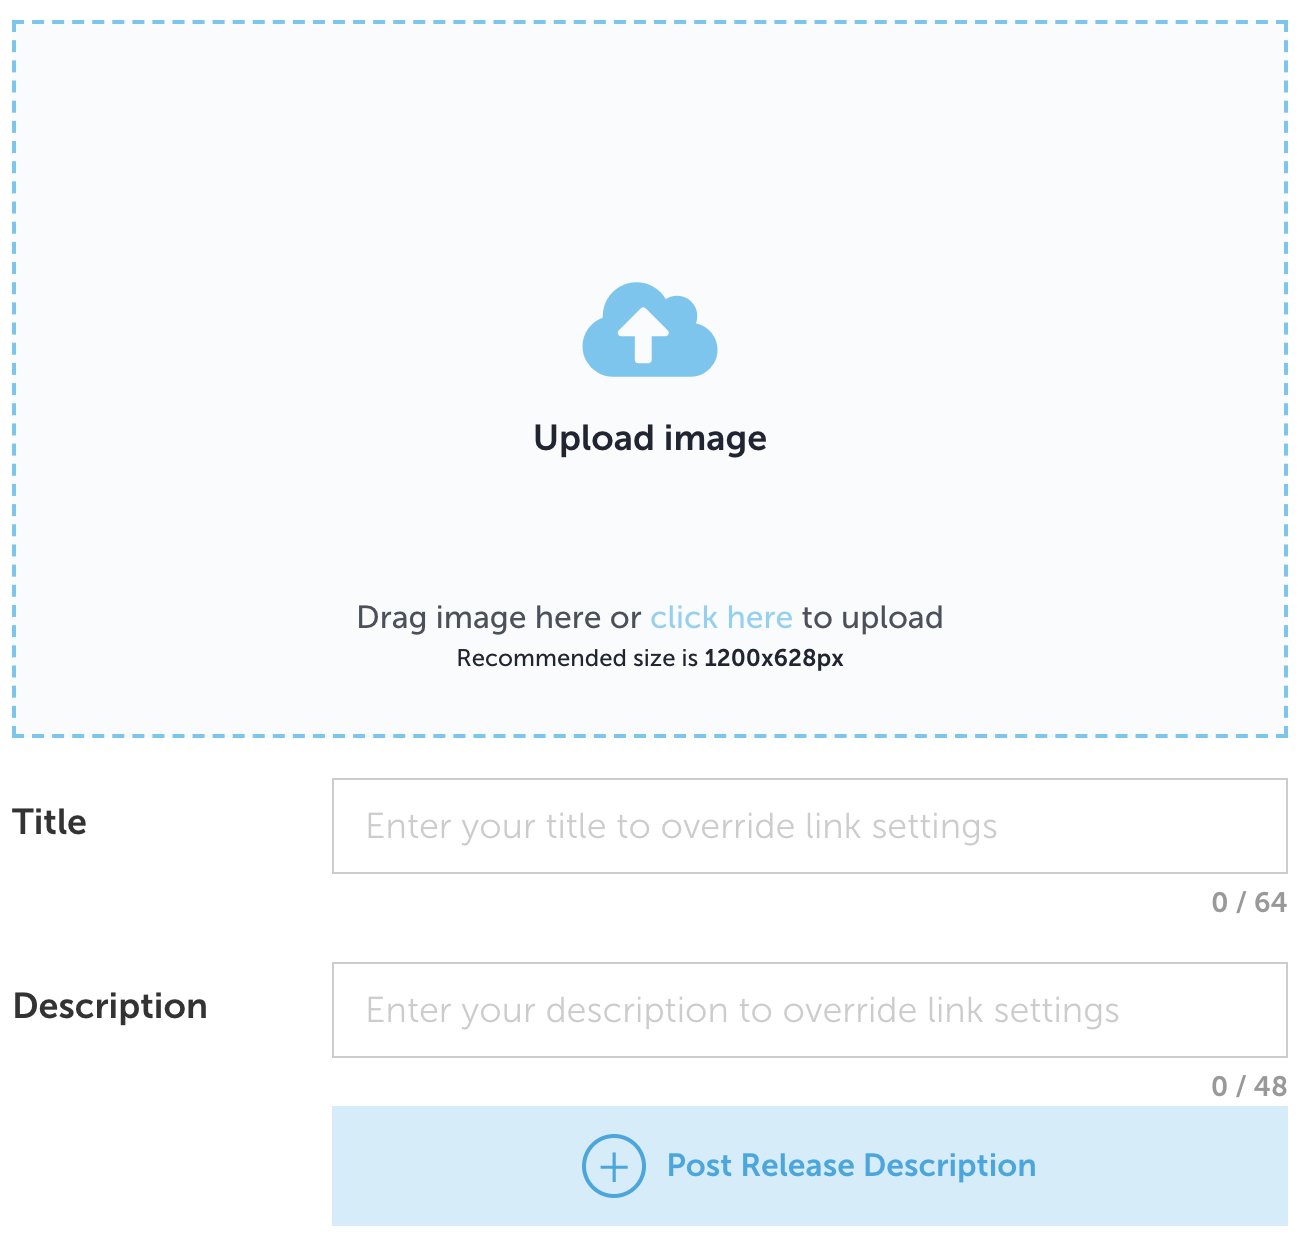Click the Post Release Description button
The image size is (1307, 1243).
point(809,1166)
